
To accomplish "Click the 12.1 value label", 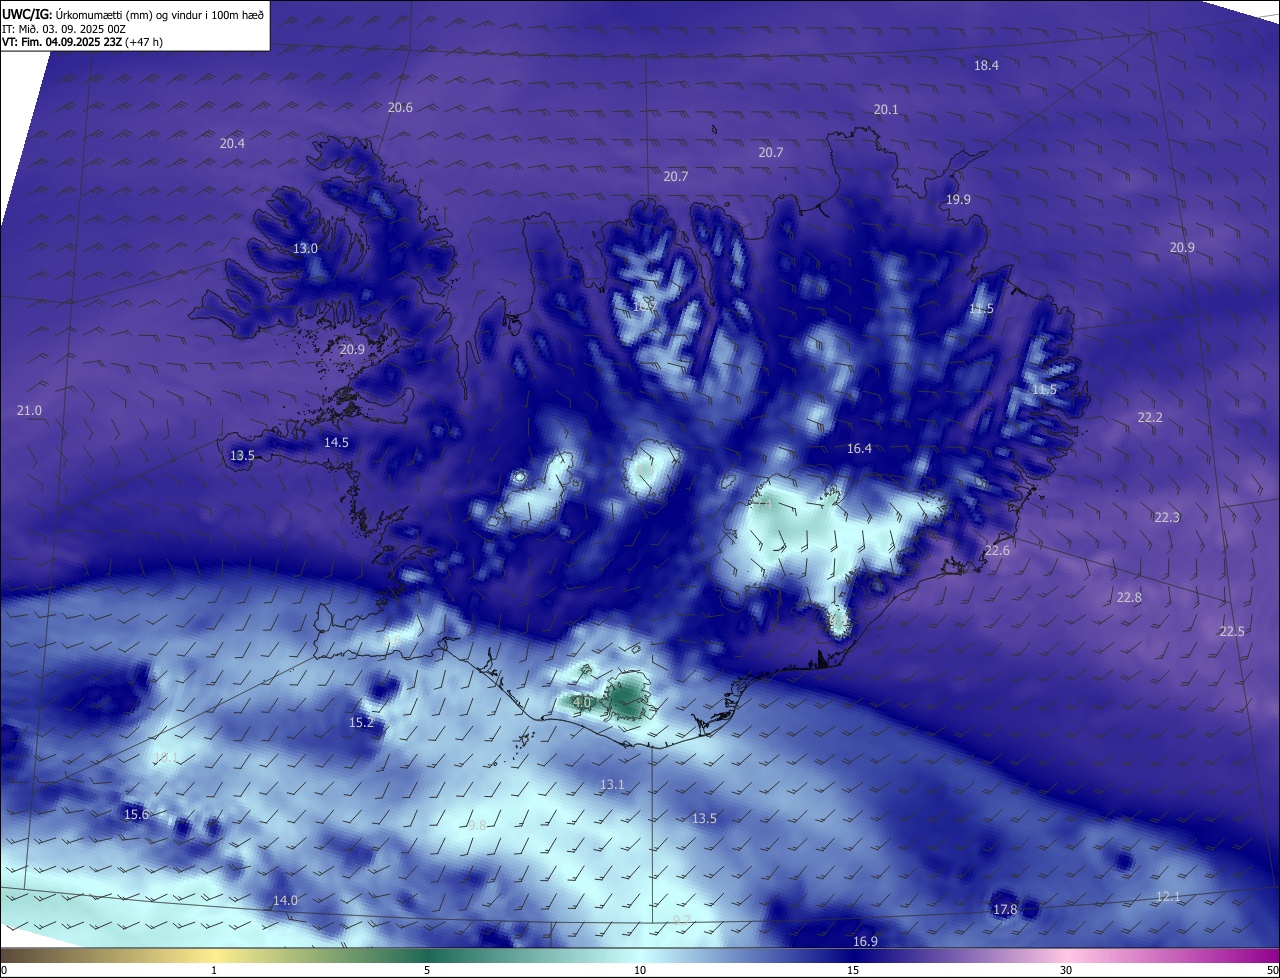I will [x=1168, y=896].
